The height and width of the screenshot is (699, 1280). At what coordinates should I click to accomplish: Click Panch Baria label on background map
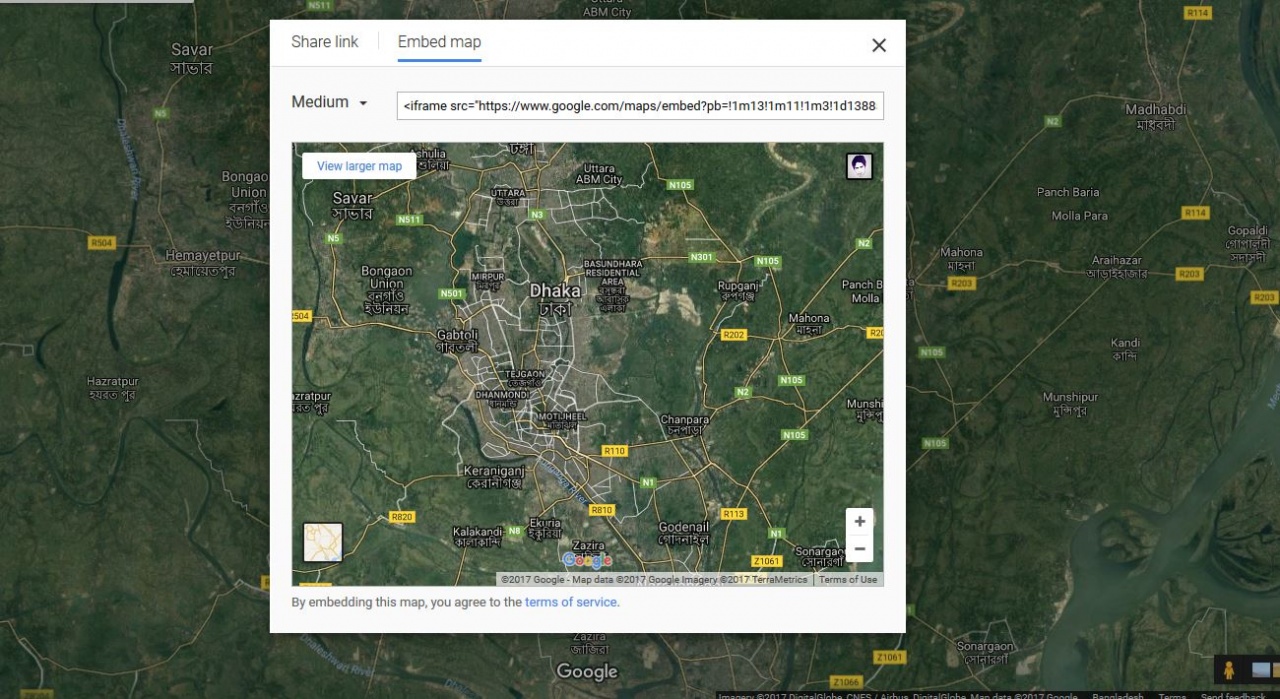pos(1068,192)
